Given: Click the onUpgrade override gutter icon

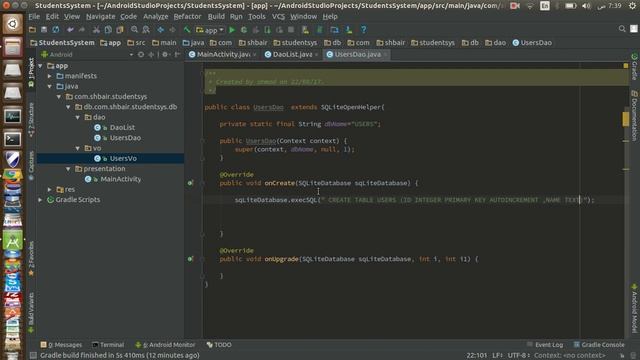Looking at the screenshot, I should 190,259.
